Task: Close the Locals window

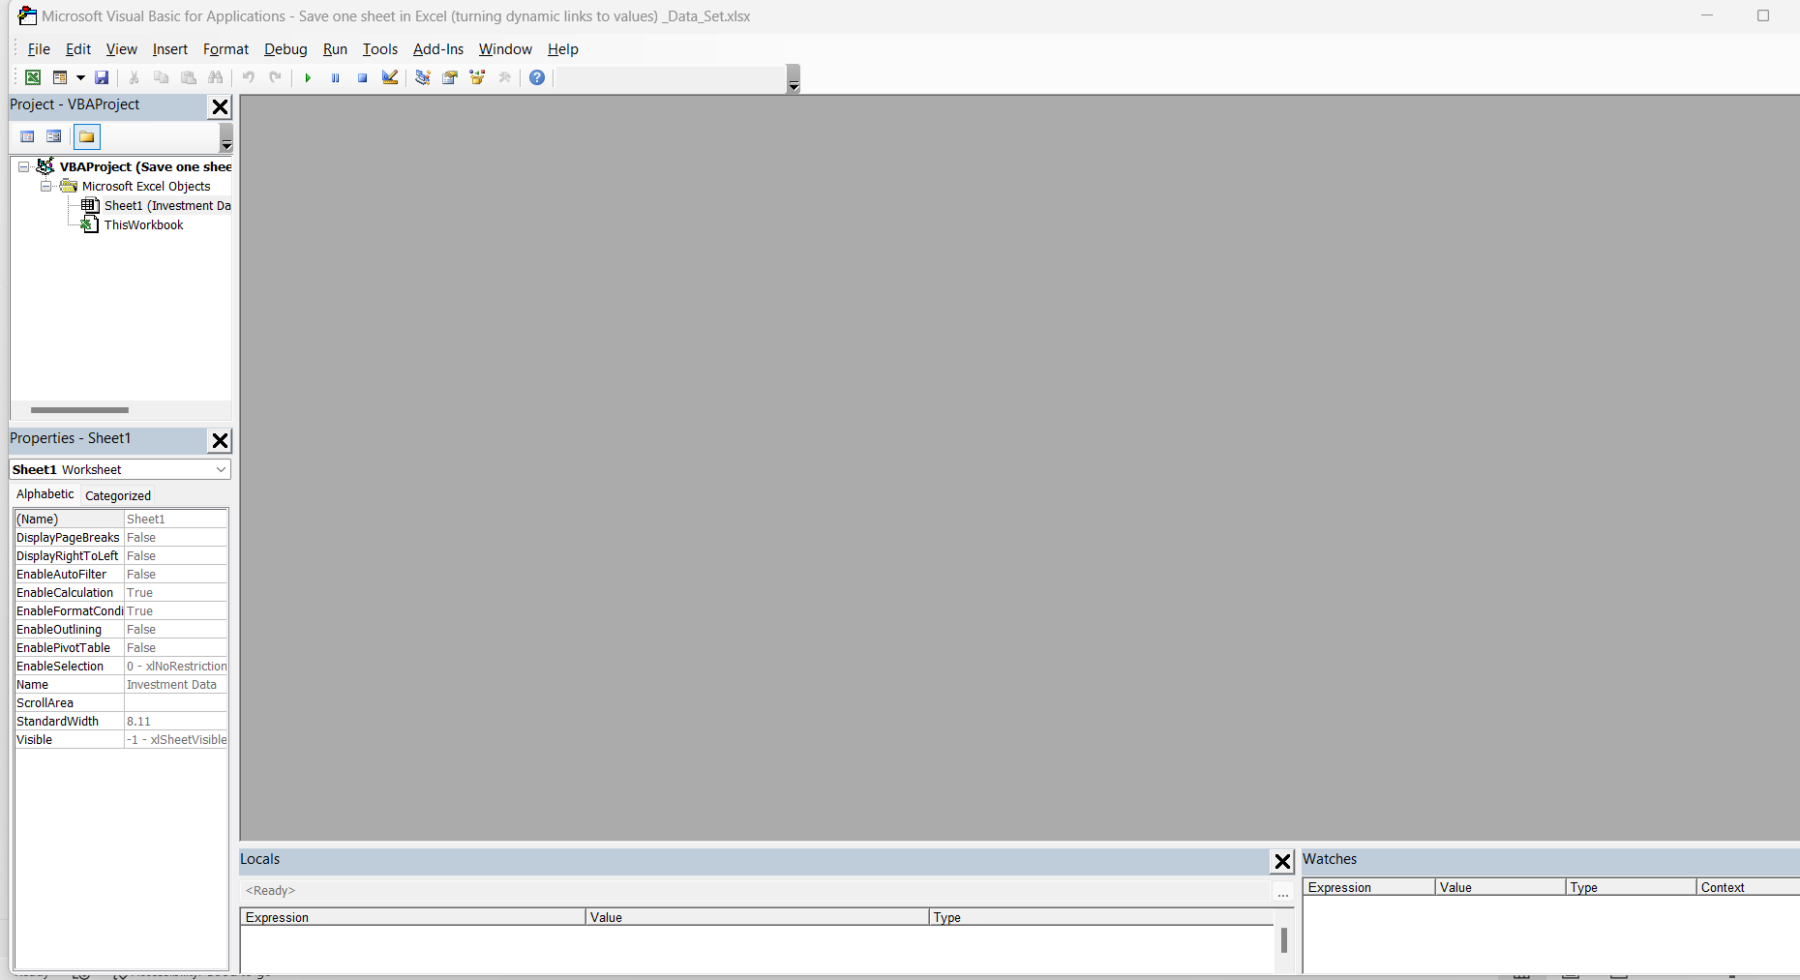Action: point(1282,861)
